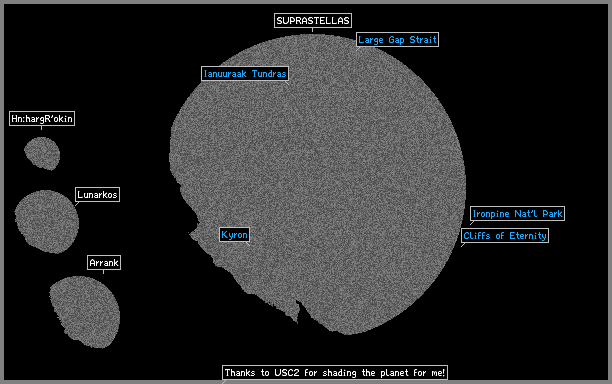Click the Arrank moon body

85,312
